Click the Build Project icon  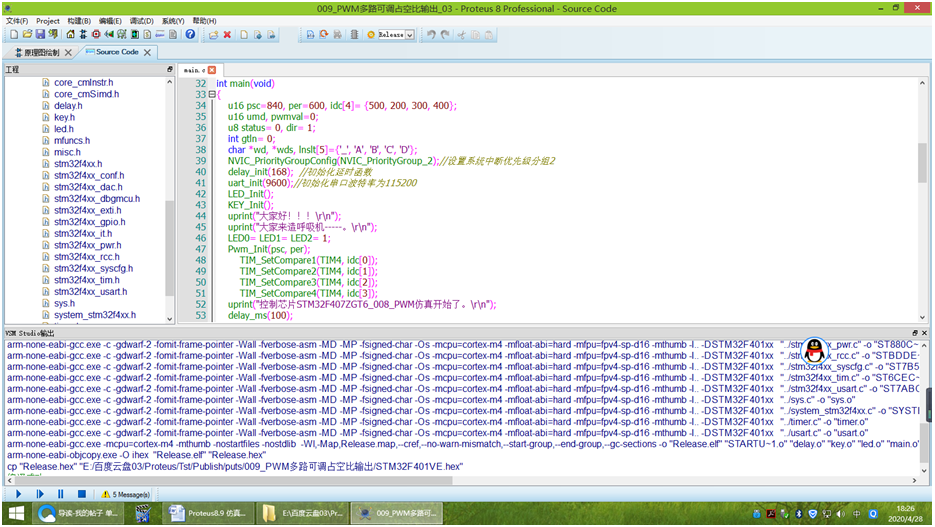[x=310, y=35]
